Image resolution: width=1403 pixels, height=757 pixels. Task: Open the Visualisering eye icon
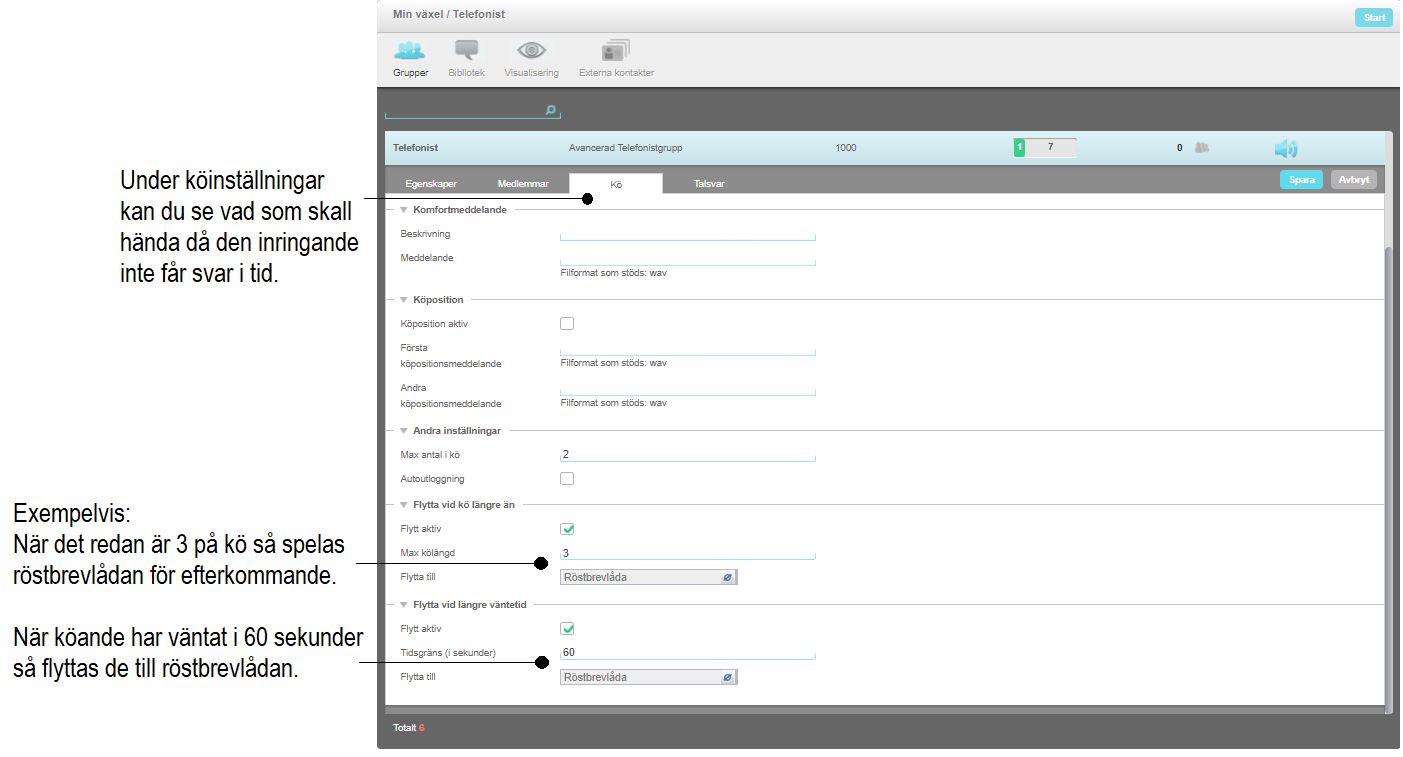531,50
